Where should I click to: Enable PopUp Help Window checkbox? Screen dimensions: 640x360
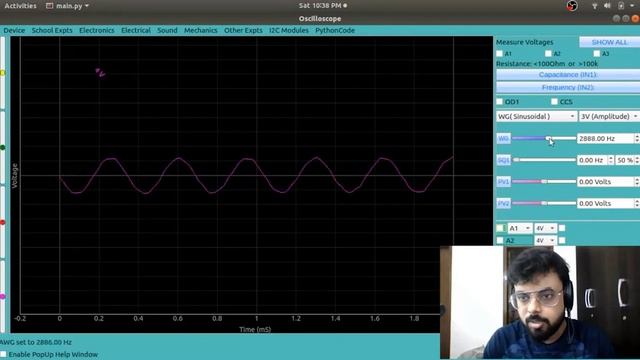click(3, 354)
